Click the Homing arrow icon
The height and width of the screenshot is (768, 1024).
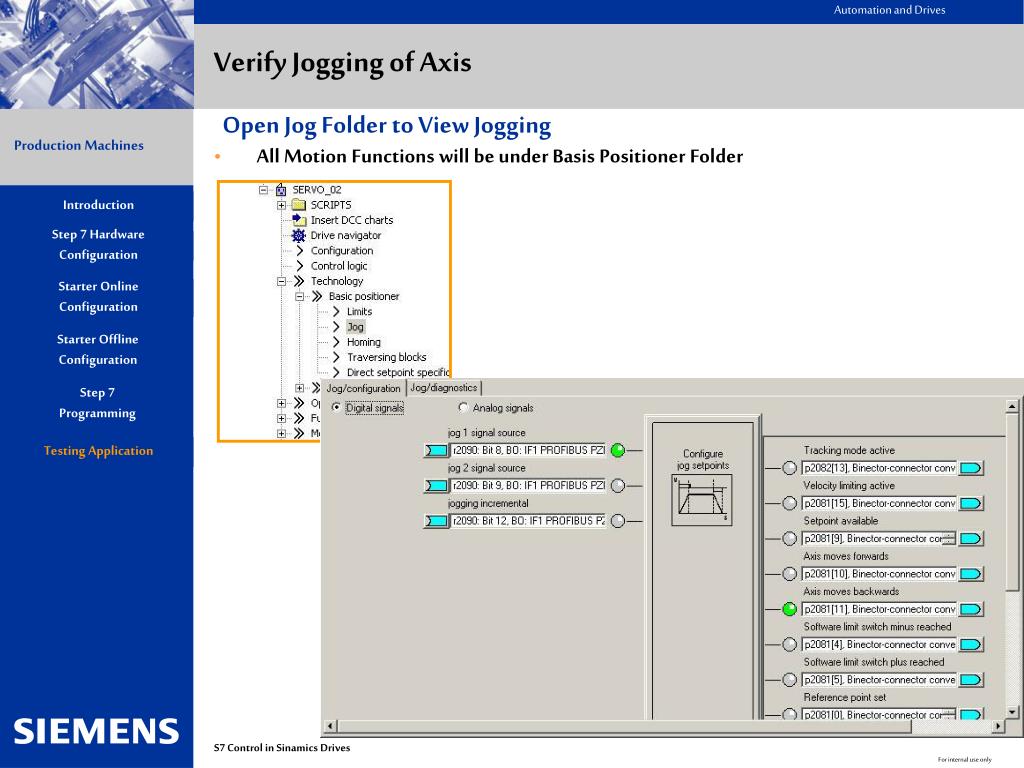336,342
